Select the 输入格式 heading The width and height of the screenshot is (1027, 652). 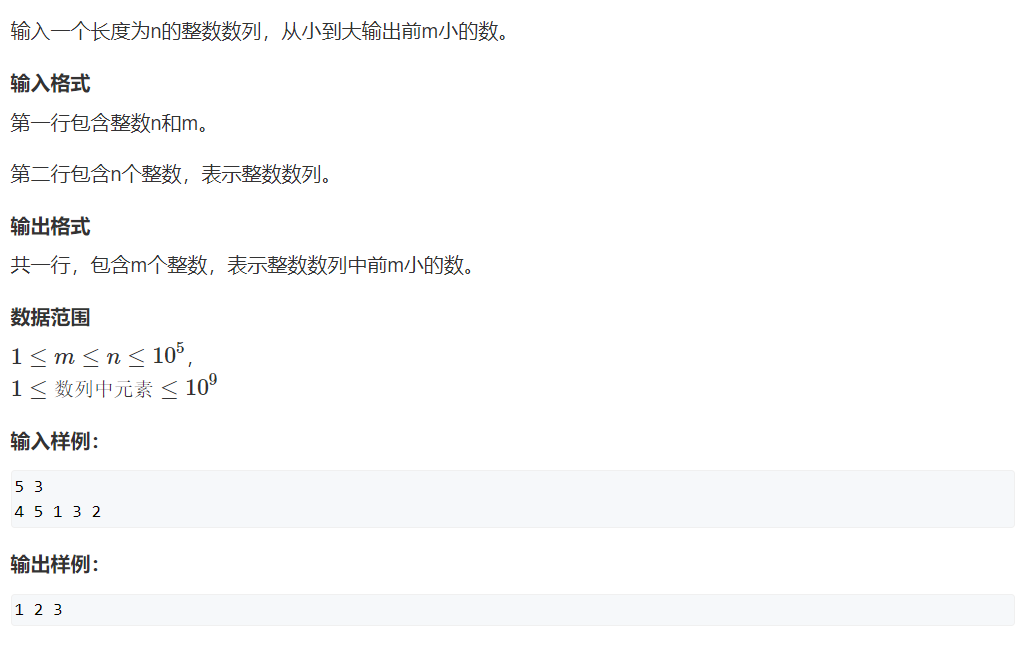[50, 84]
